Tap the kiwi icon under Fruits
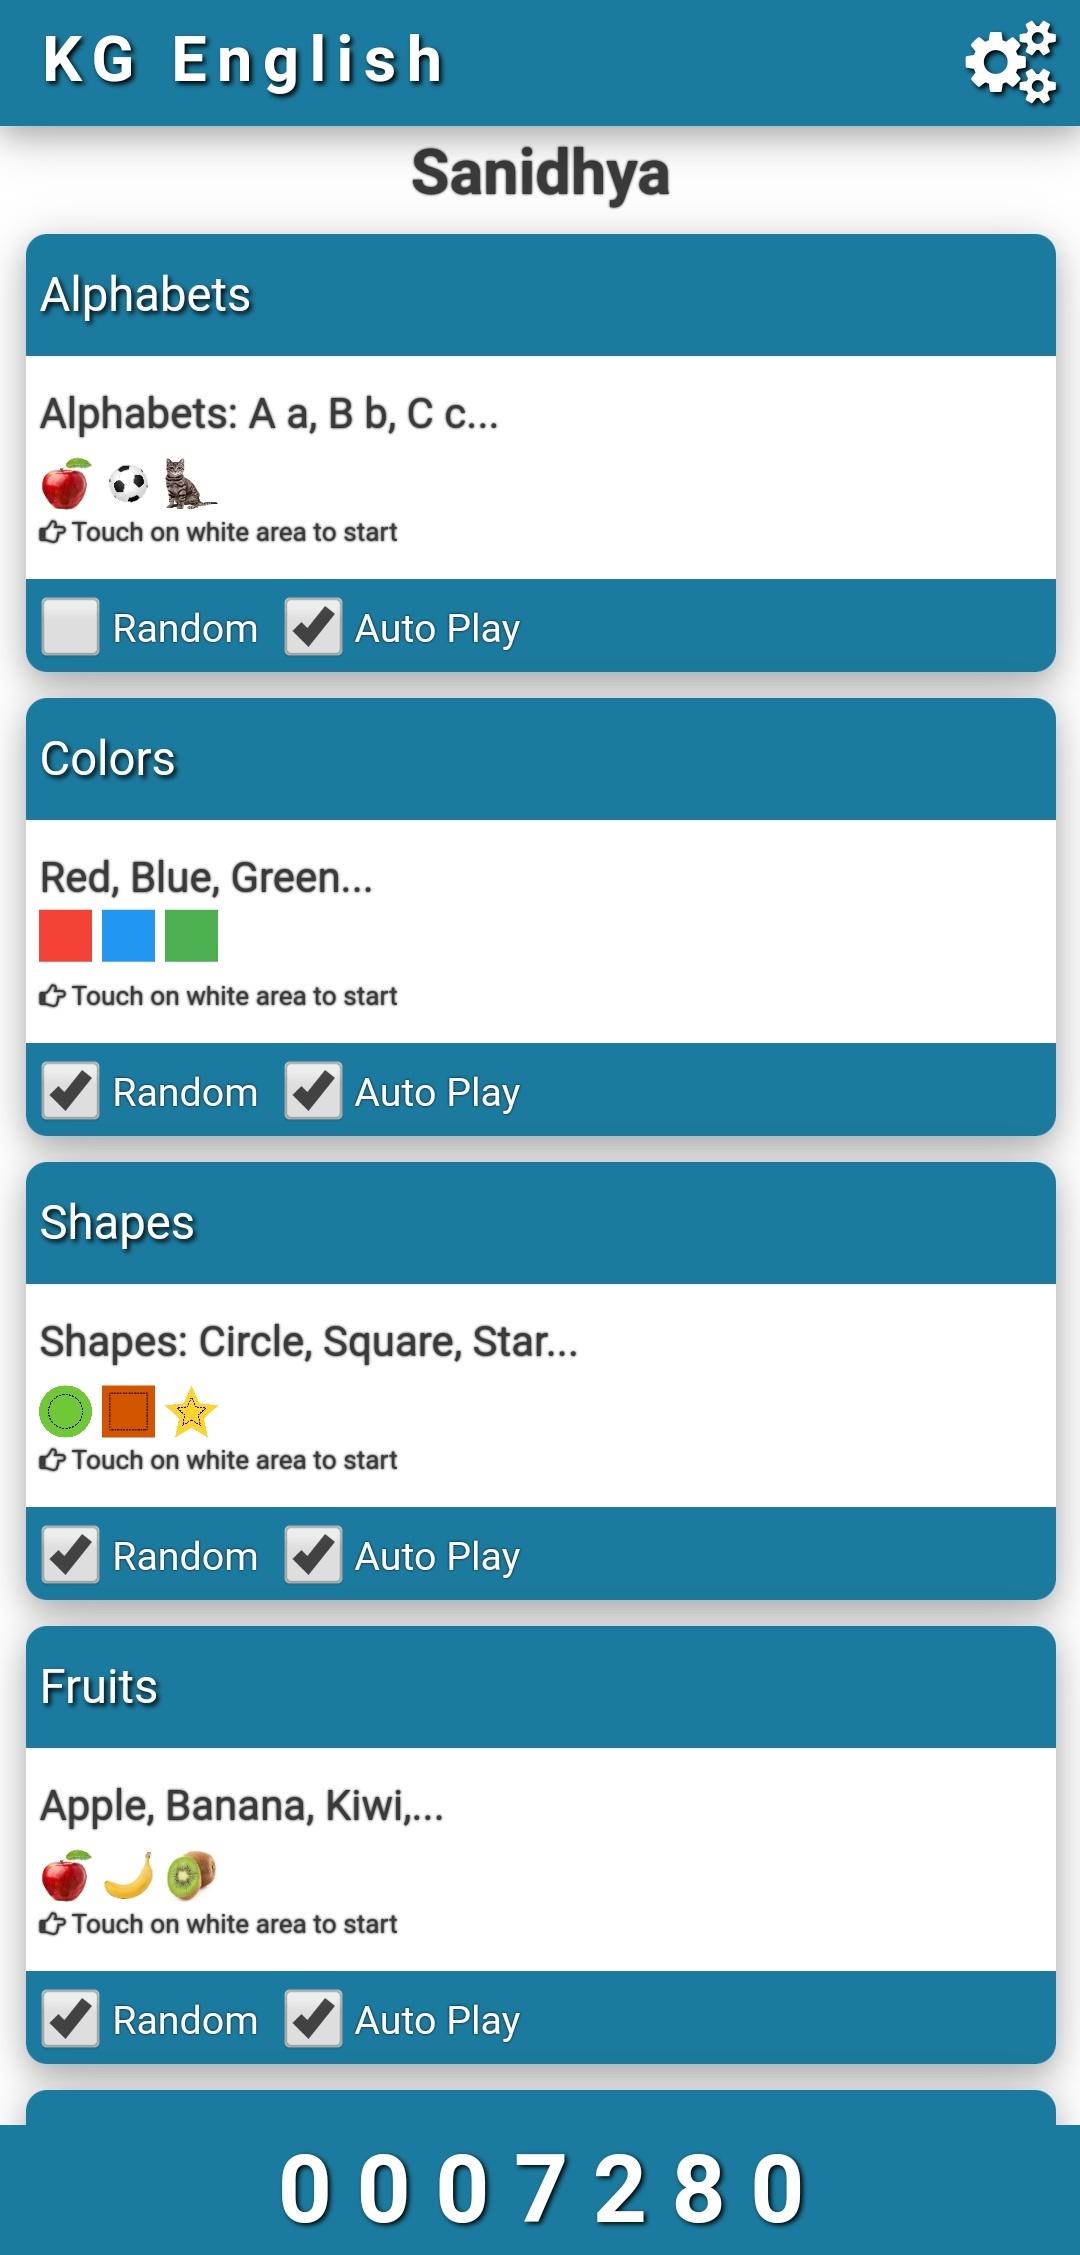This screenshot has height=2255, width=1080. 190,1875
